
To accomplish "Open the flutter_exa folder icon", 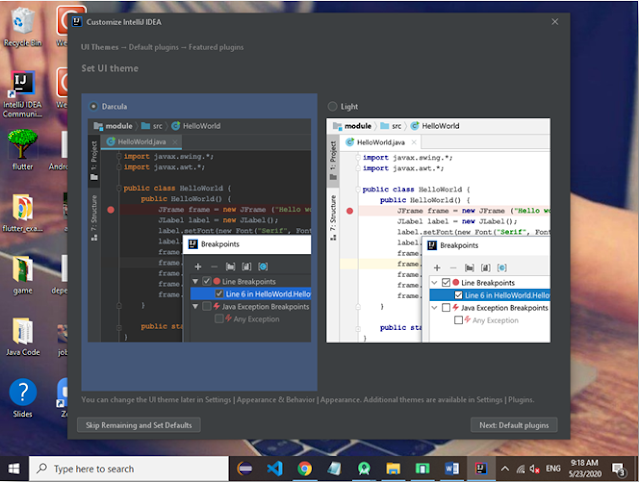I will point(22,213).
